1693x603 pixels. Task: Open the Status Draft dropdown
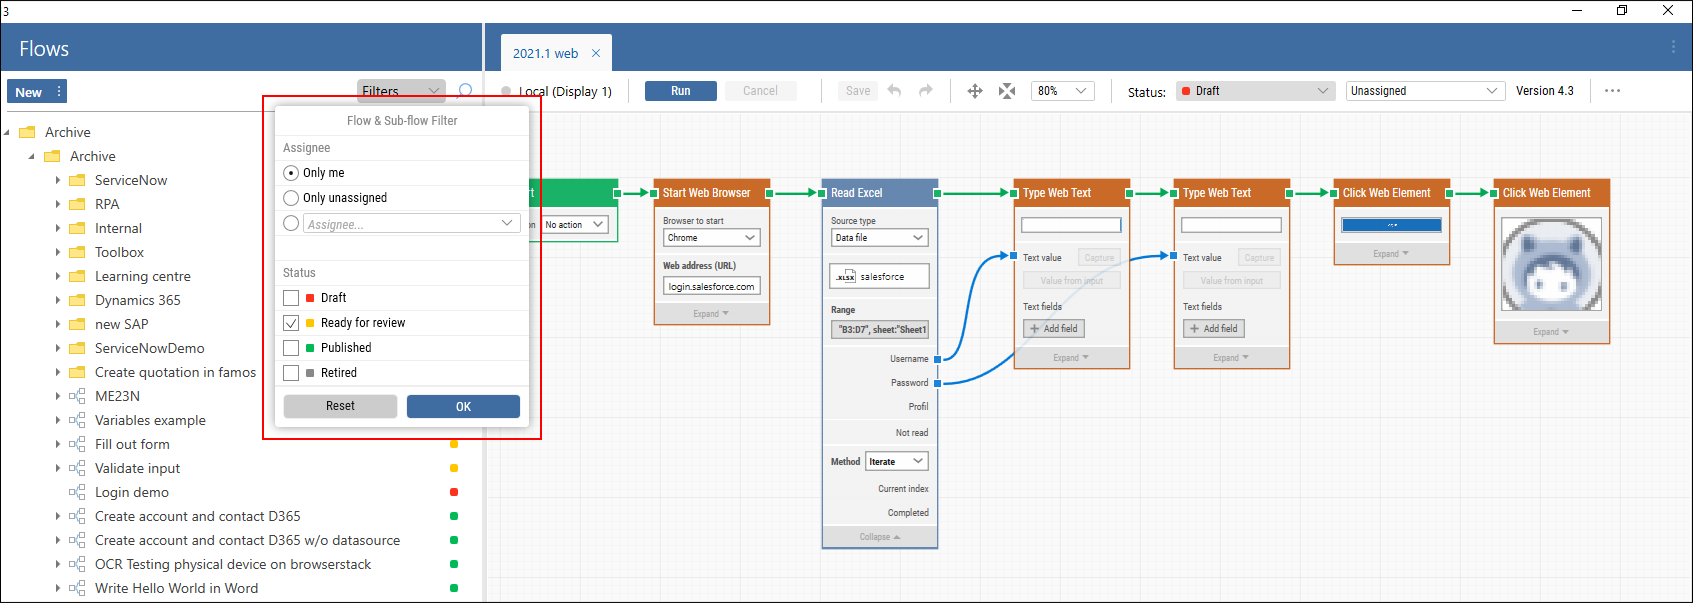click(1255, 91)
